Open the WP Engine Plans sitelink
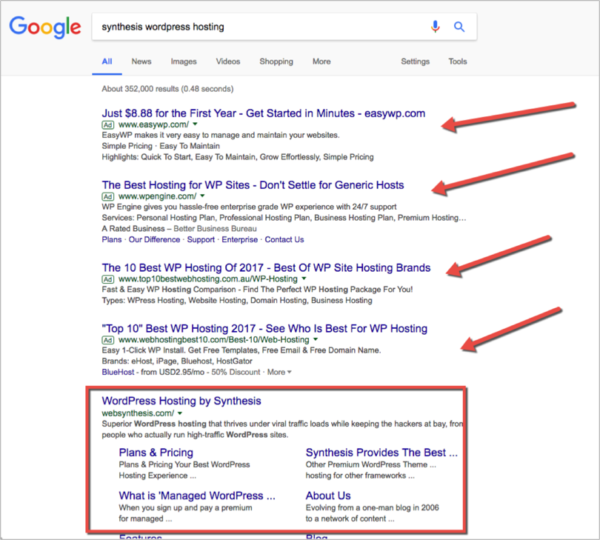This screenshot has height=540, width=600. click(x=112, y=240)
